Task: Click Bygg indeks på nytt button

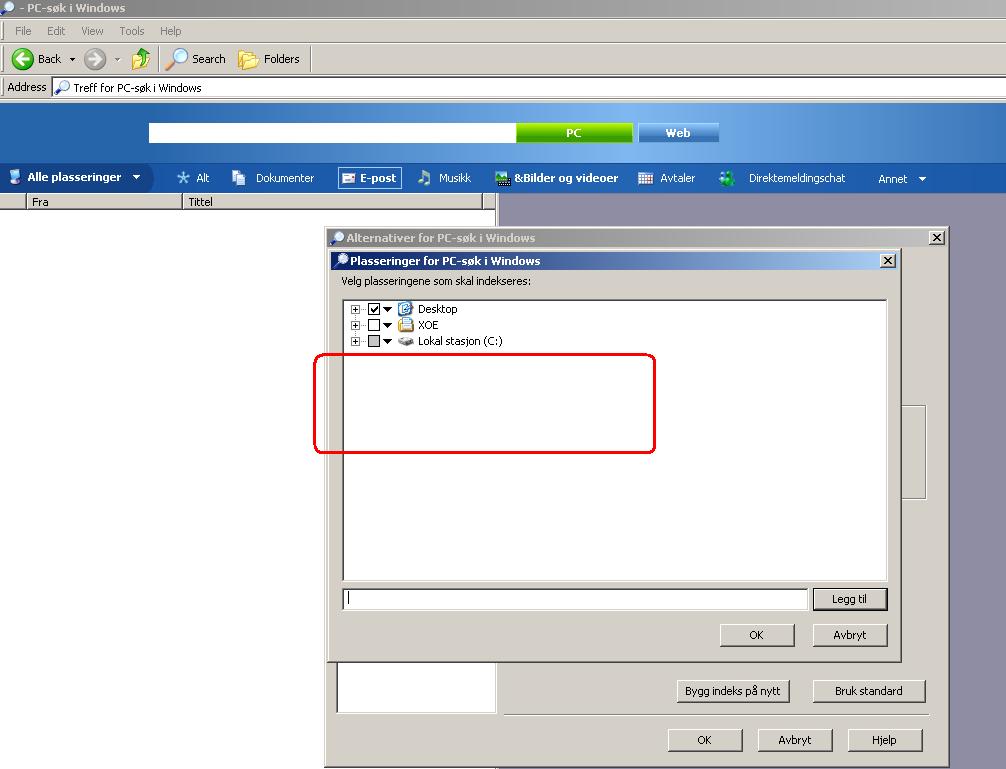Action: [733, 691]
